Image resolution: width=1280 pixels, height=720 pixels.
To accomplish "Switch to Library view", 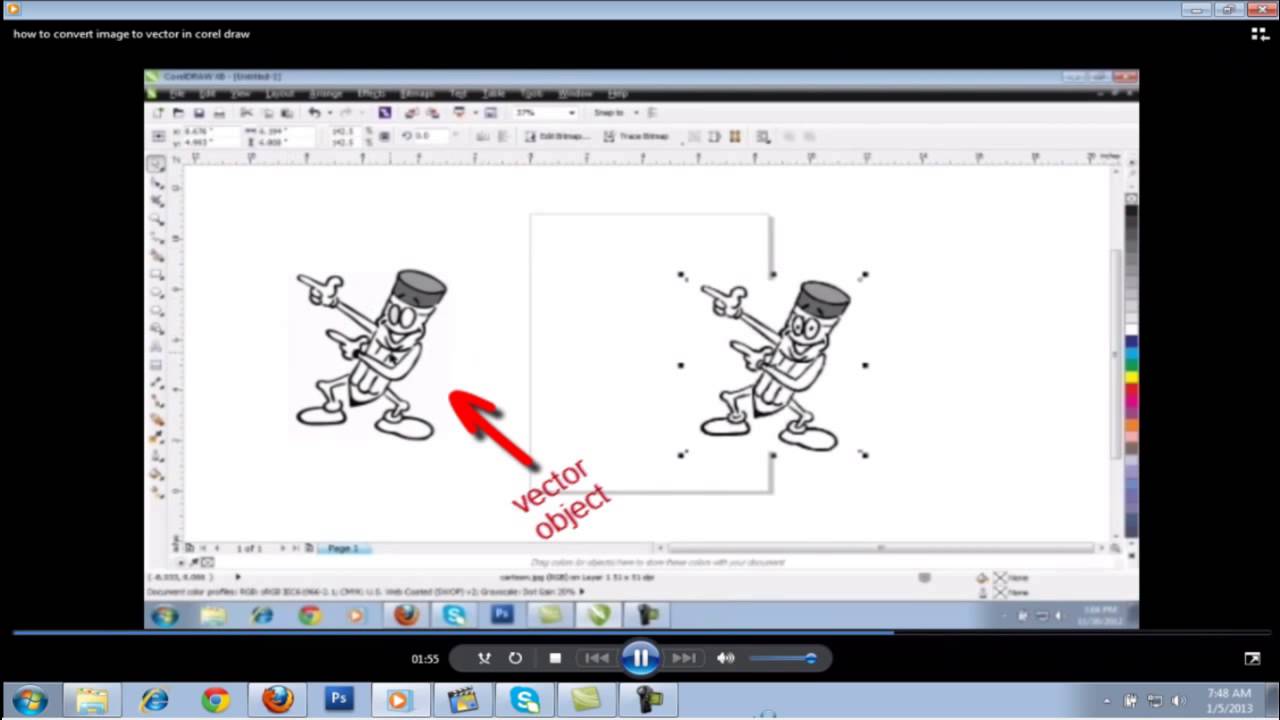I will click(x=1259, y=34).
